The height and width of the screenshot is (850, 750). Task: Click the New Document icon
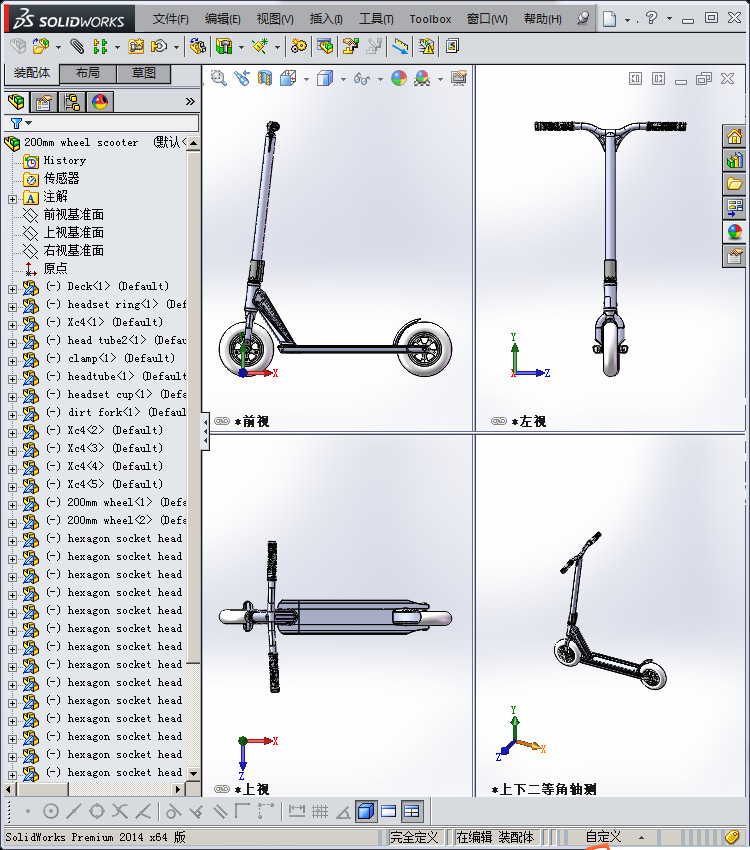[x=610, y=19]
